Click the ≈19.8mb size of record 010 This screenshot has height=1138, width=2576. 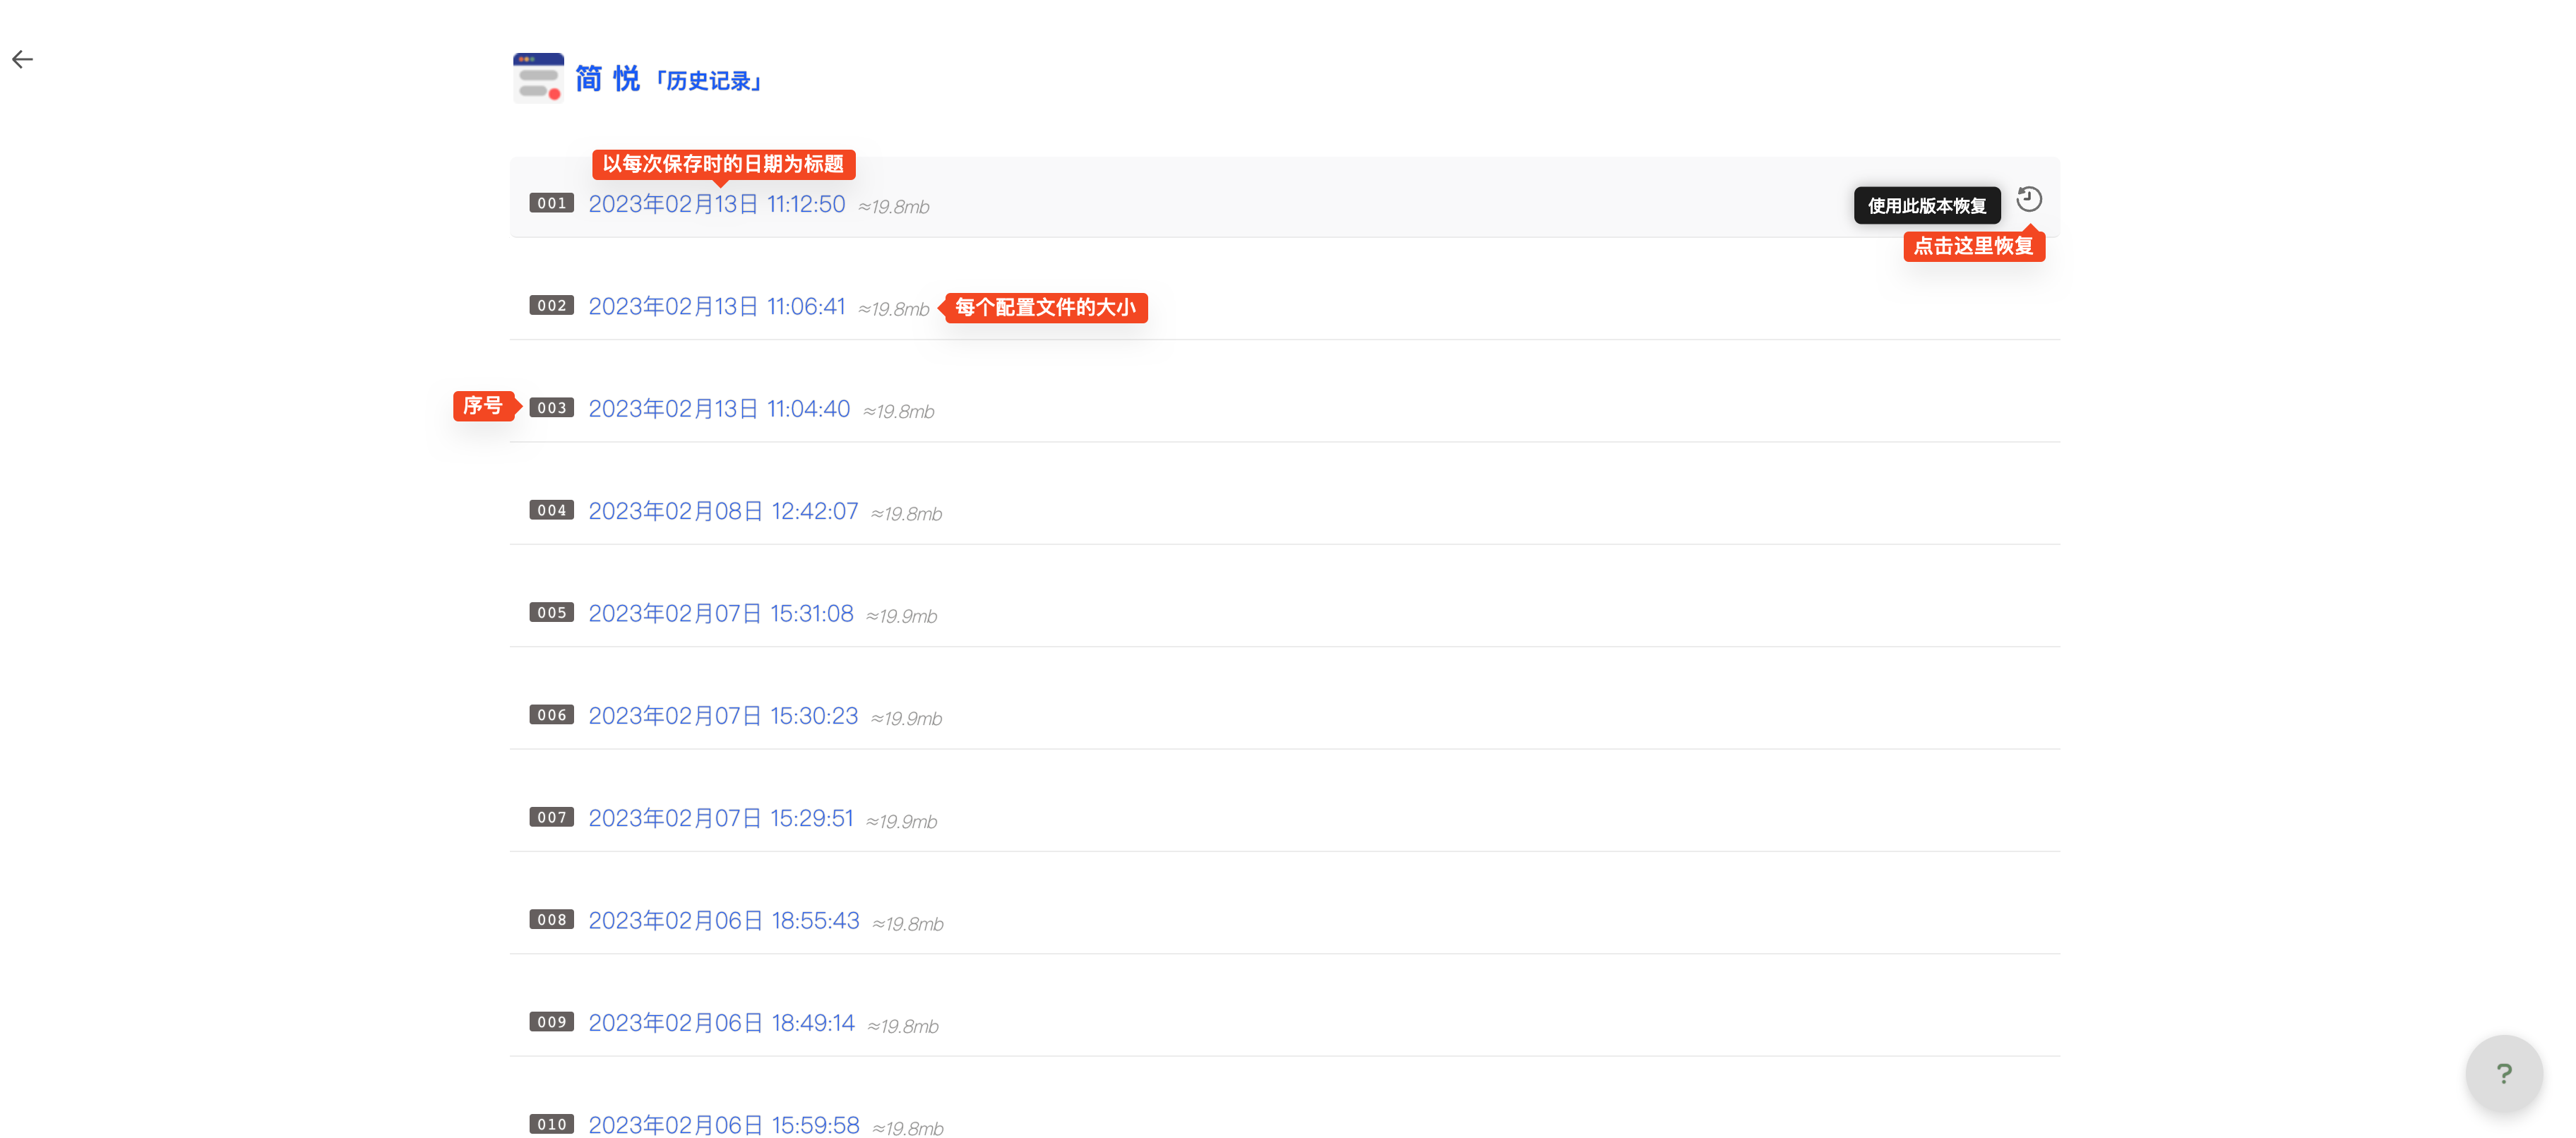908,1128
